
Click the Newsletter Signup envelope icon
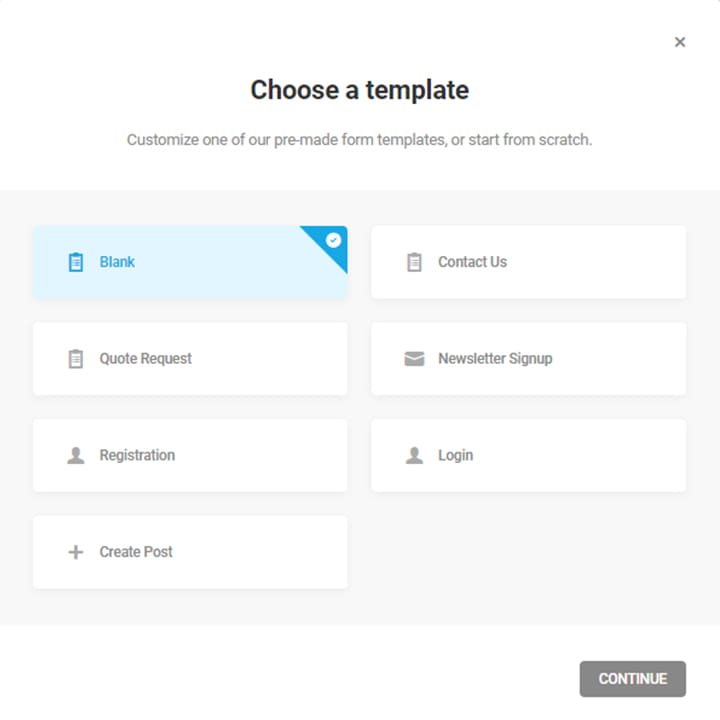(x=414, y=359)
